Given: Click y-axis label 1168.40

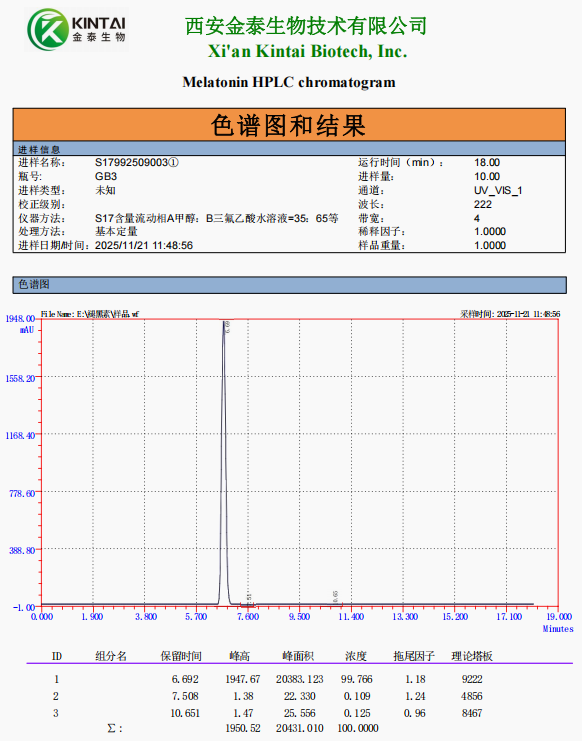Looking at the screenshot, I should (20, 436).
